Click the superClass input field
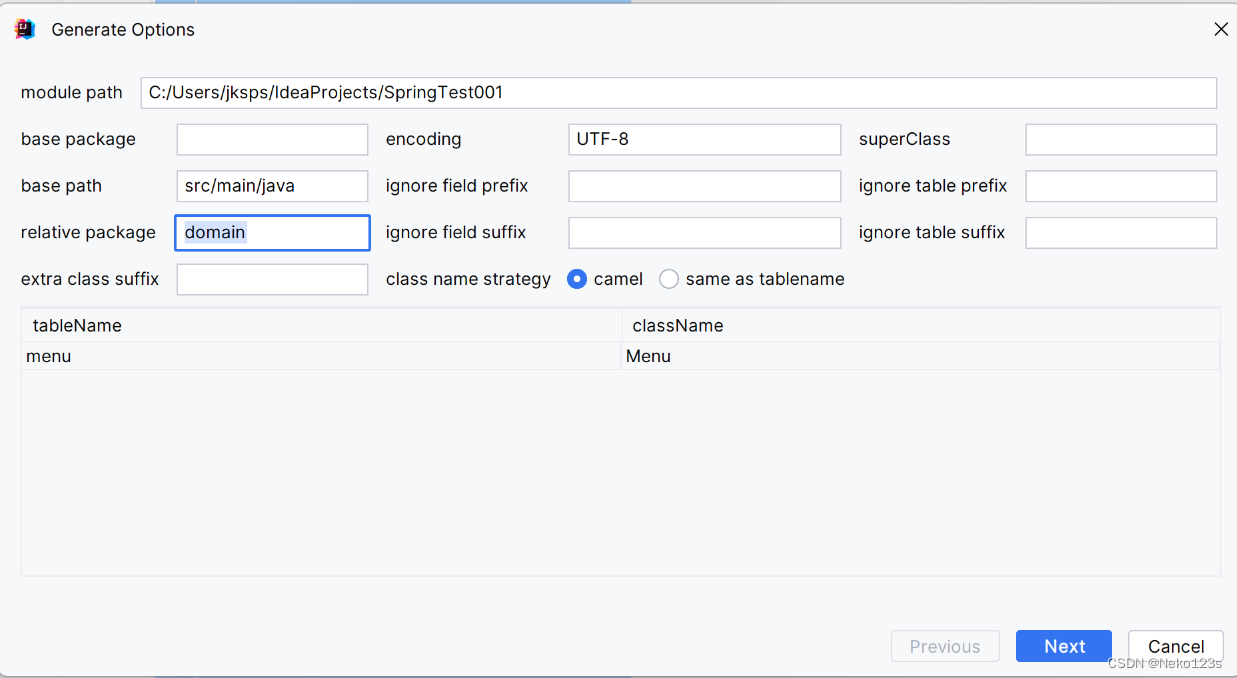1237x678 pixels. click(x=1121, y=139)
